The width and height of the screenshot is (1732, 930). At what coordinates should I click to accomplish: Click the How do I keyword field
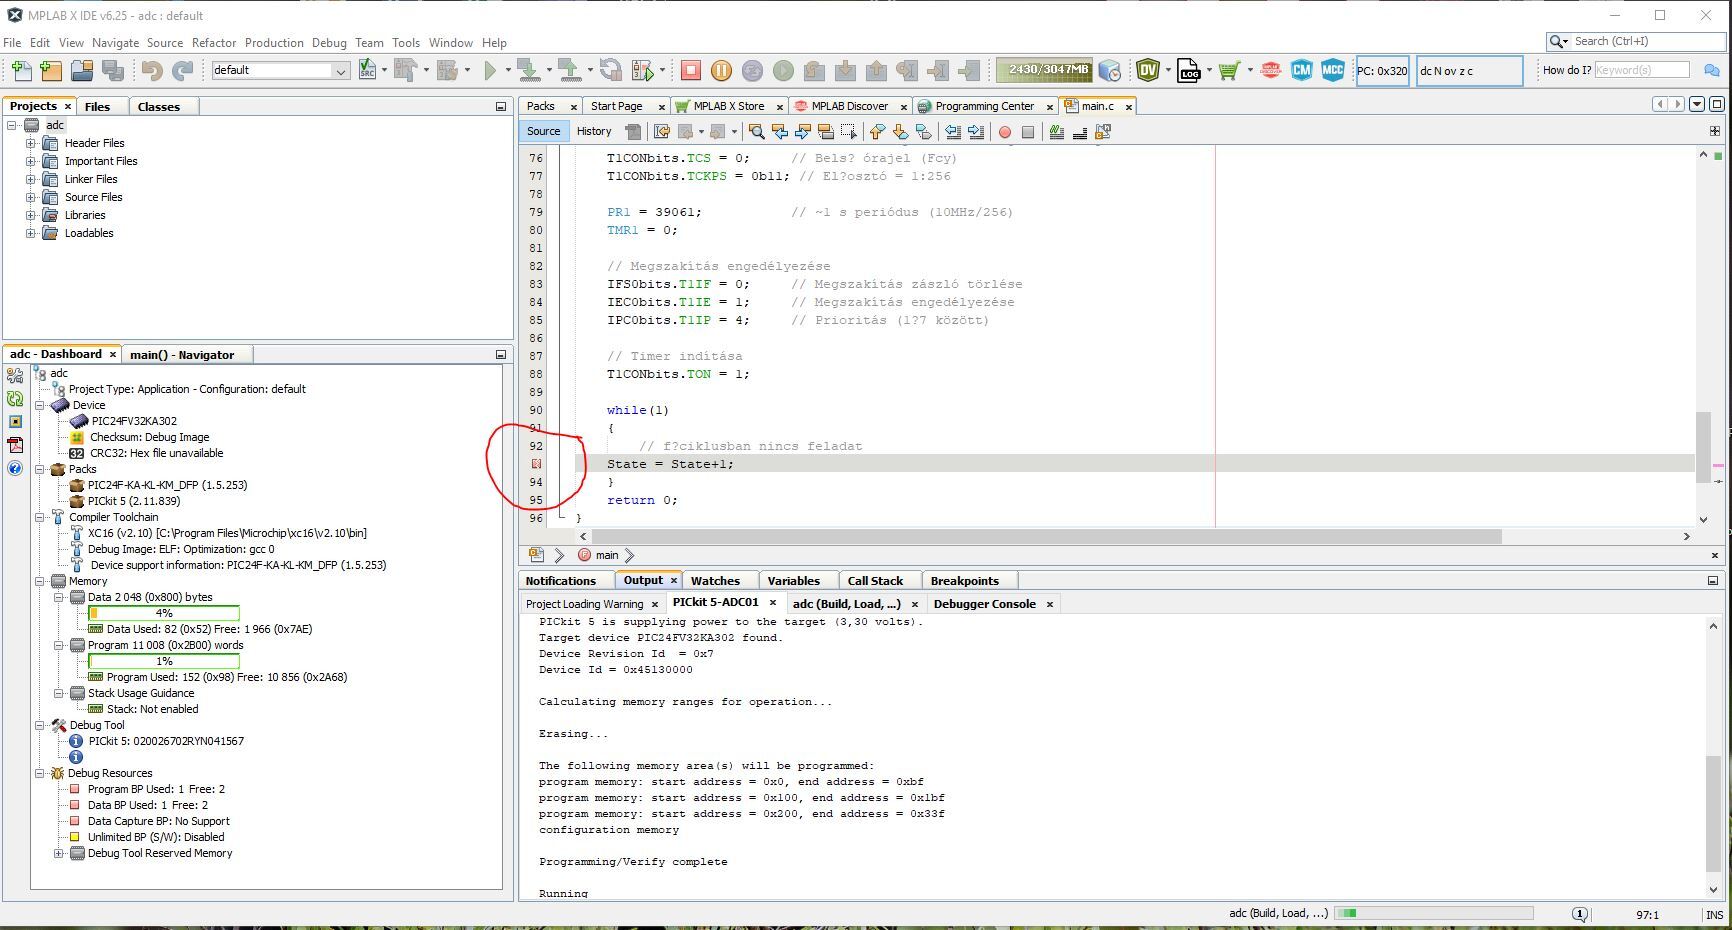[x=1641, y=70]
